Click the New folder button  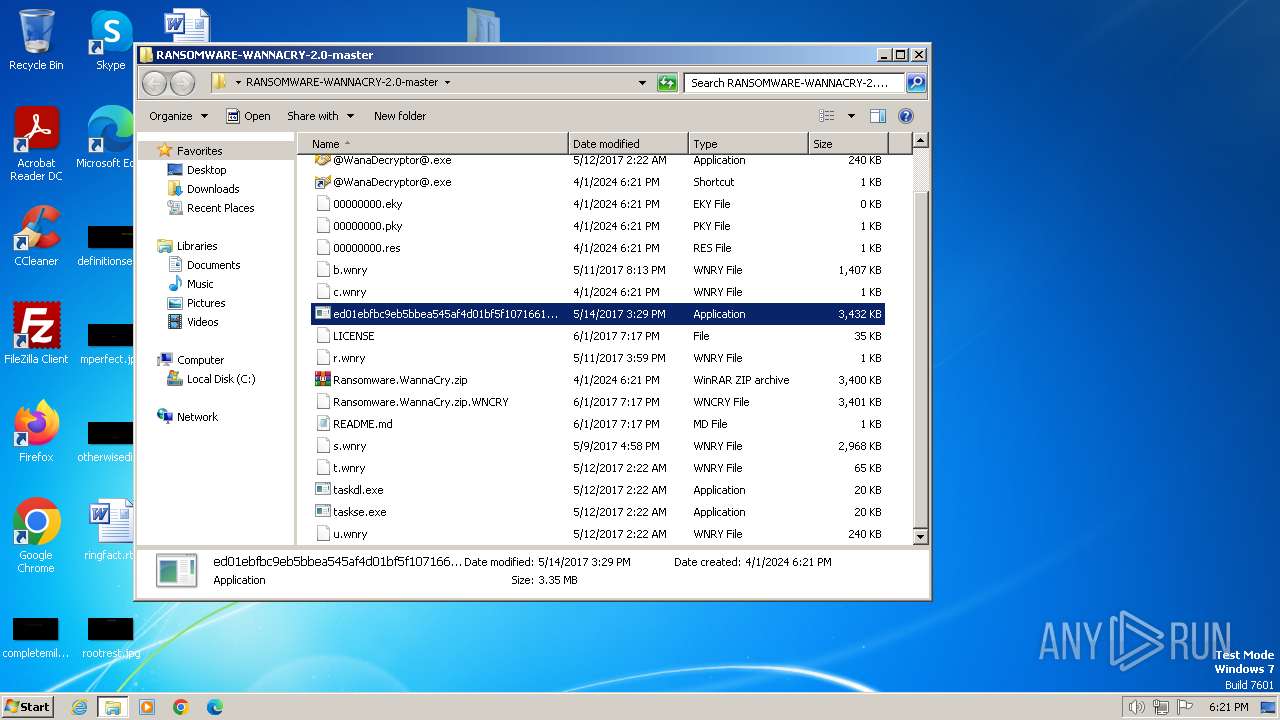[x=400, y=116]
